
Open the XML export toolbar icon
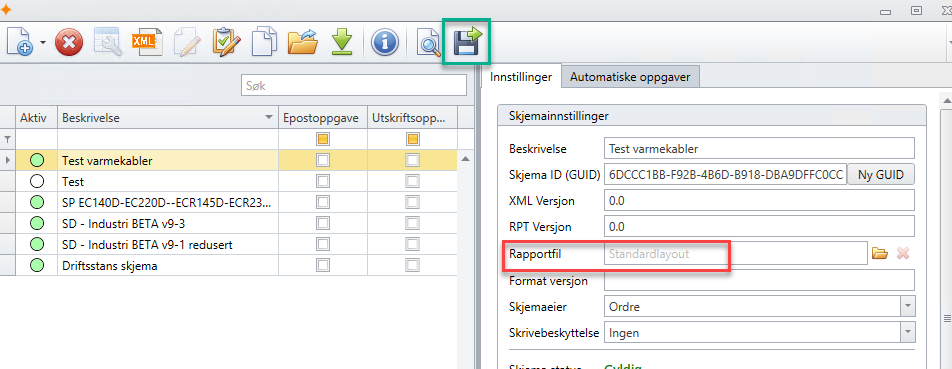click(x=143, y=42)
